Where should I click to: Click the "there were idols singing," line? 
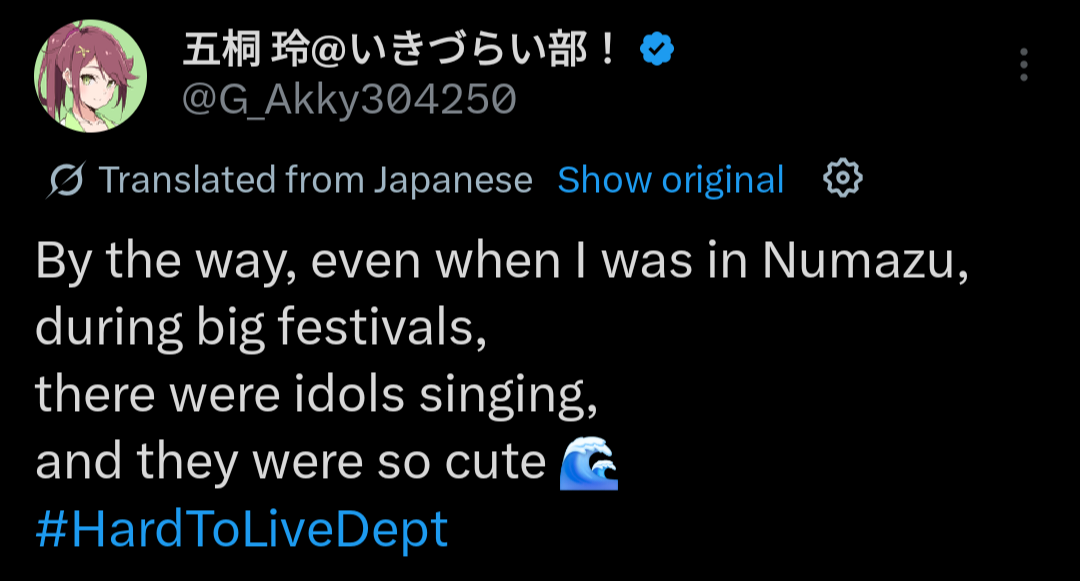pos(316,396)
